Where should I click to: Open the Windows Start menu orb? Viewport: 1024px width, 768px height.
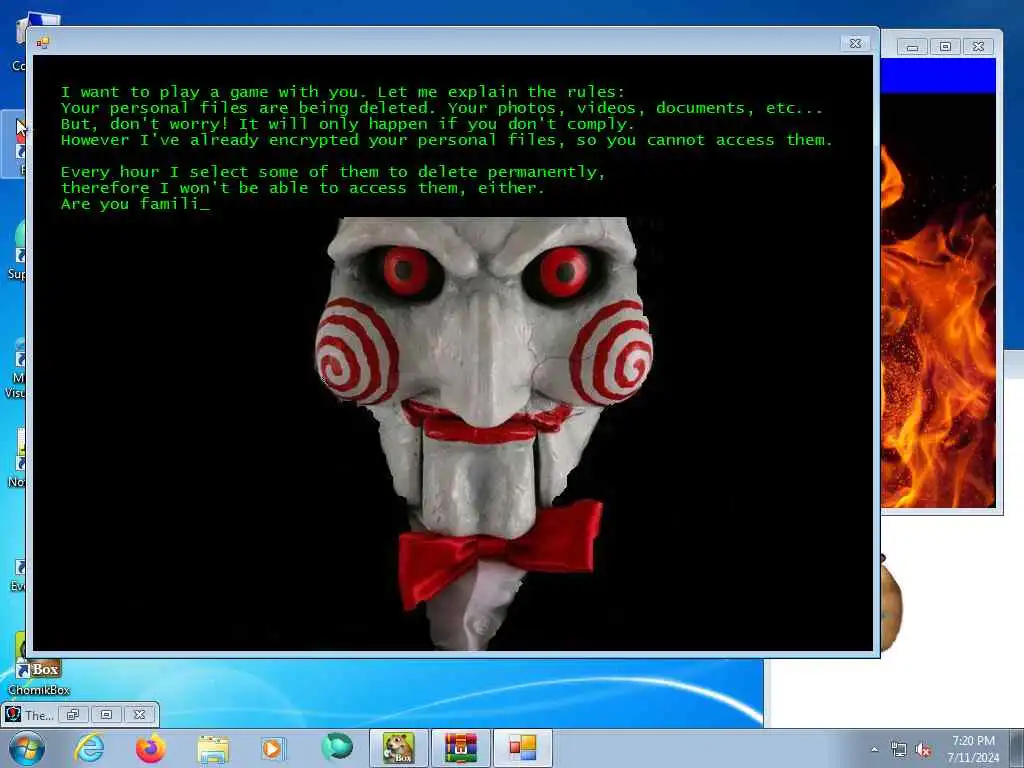(27, 748)
